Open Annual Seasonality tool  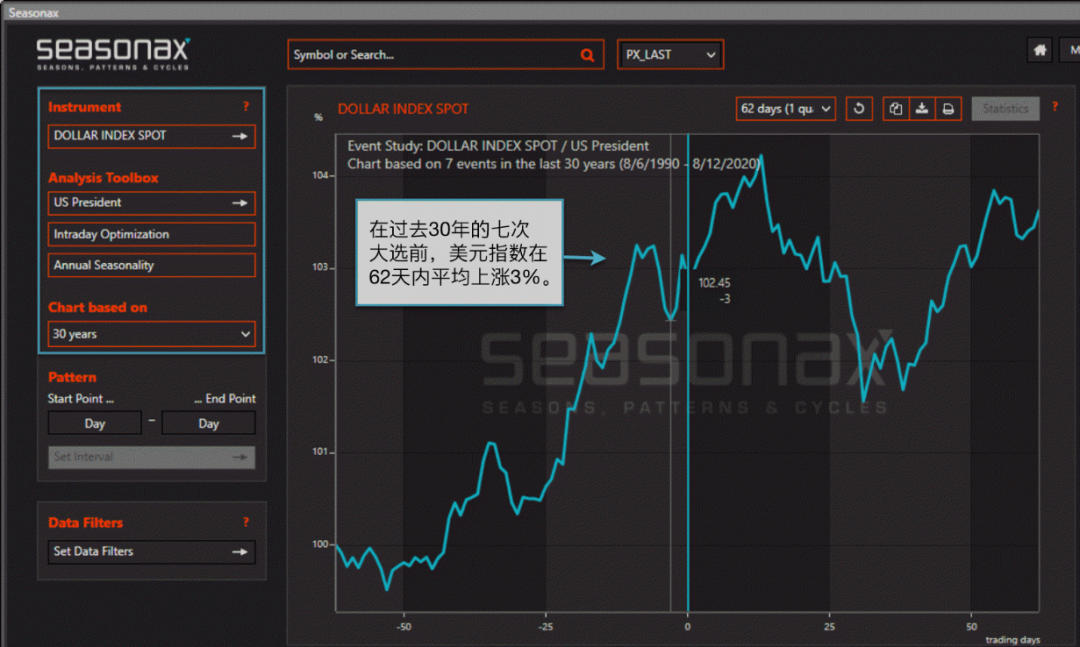(x=152, y=265)
